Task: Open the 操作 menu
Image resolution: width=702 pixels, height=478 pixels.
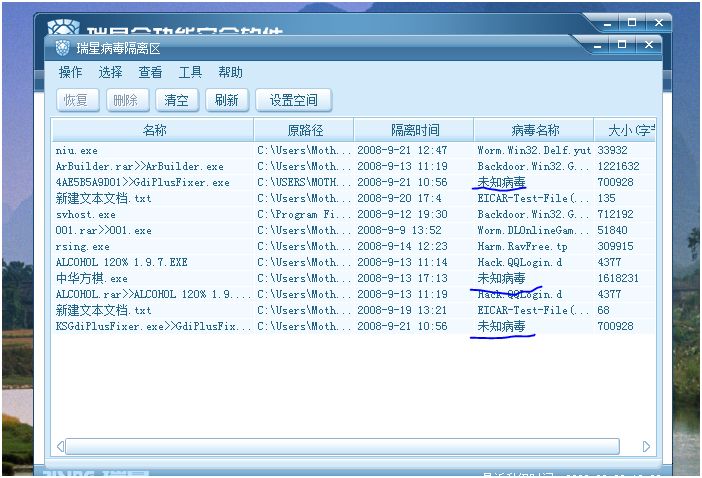Action: click(x=70, y=72)
